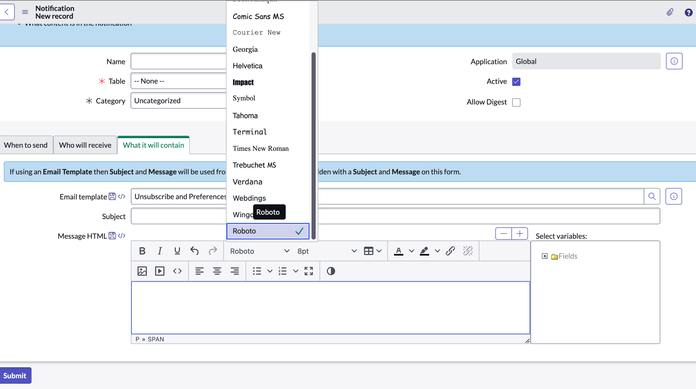The image size is (696, 389).
Task: Open the help question mark icon
Action: click(x=688, y=12)
